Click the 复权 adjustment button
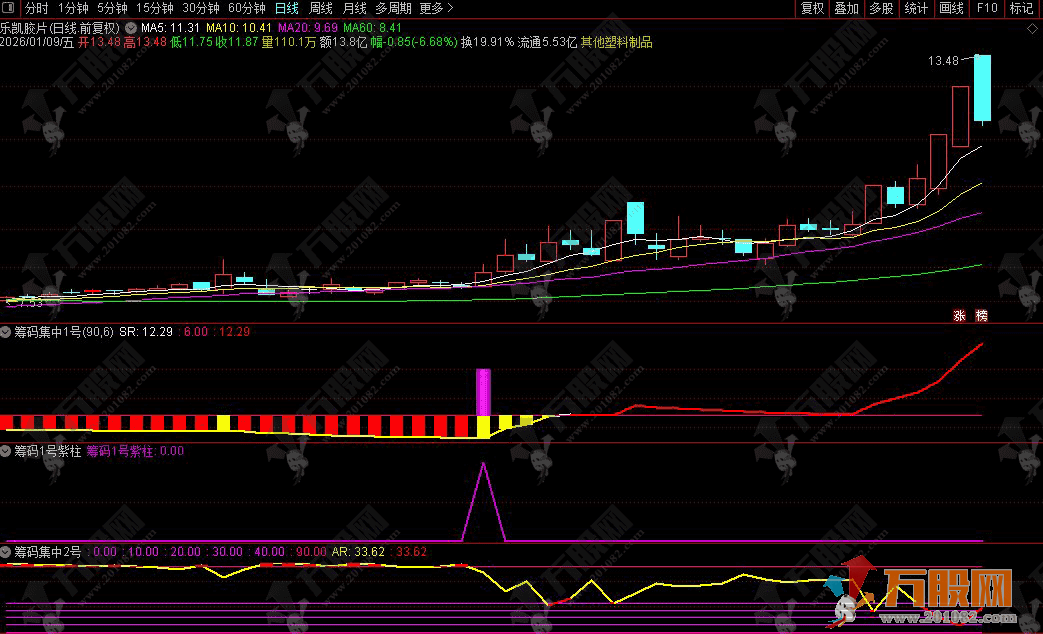Image resolution: width=1043 pixels, height=634 pixels. coord(813,8)
